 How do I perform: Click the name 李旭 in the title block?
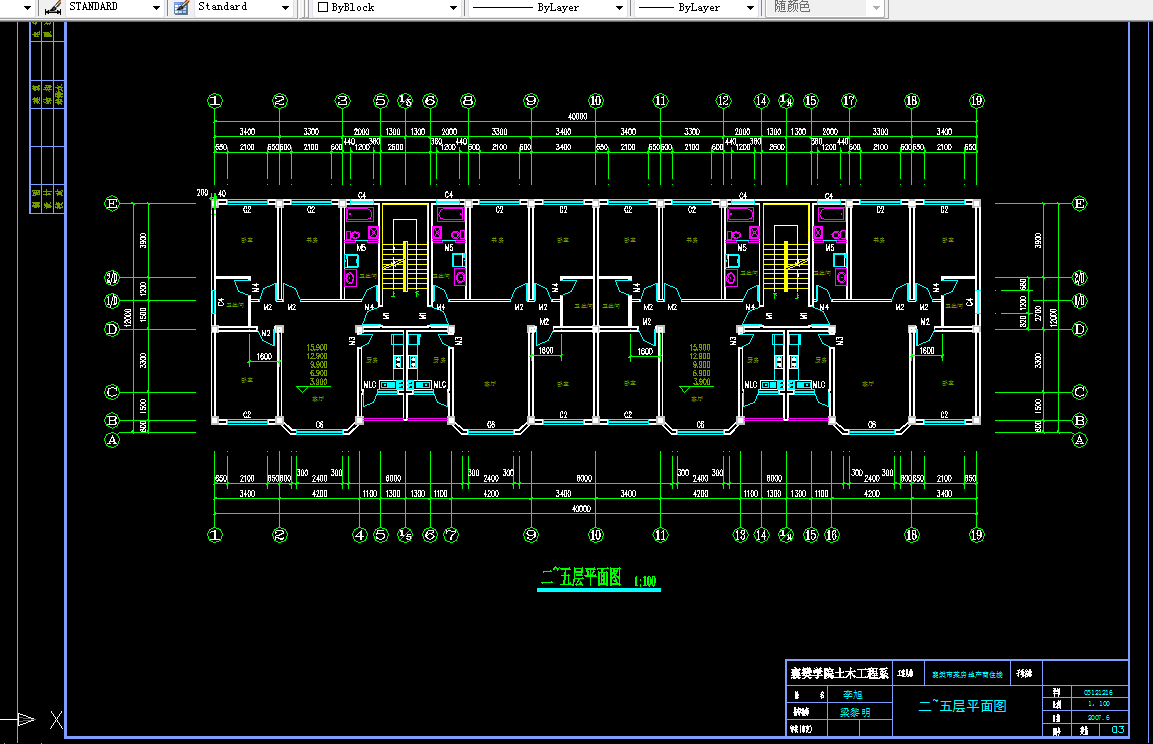click(853, 695)
